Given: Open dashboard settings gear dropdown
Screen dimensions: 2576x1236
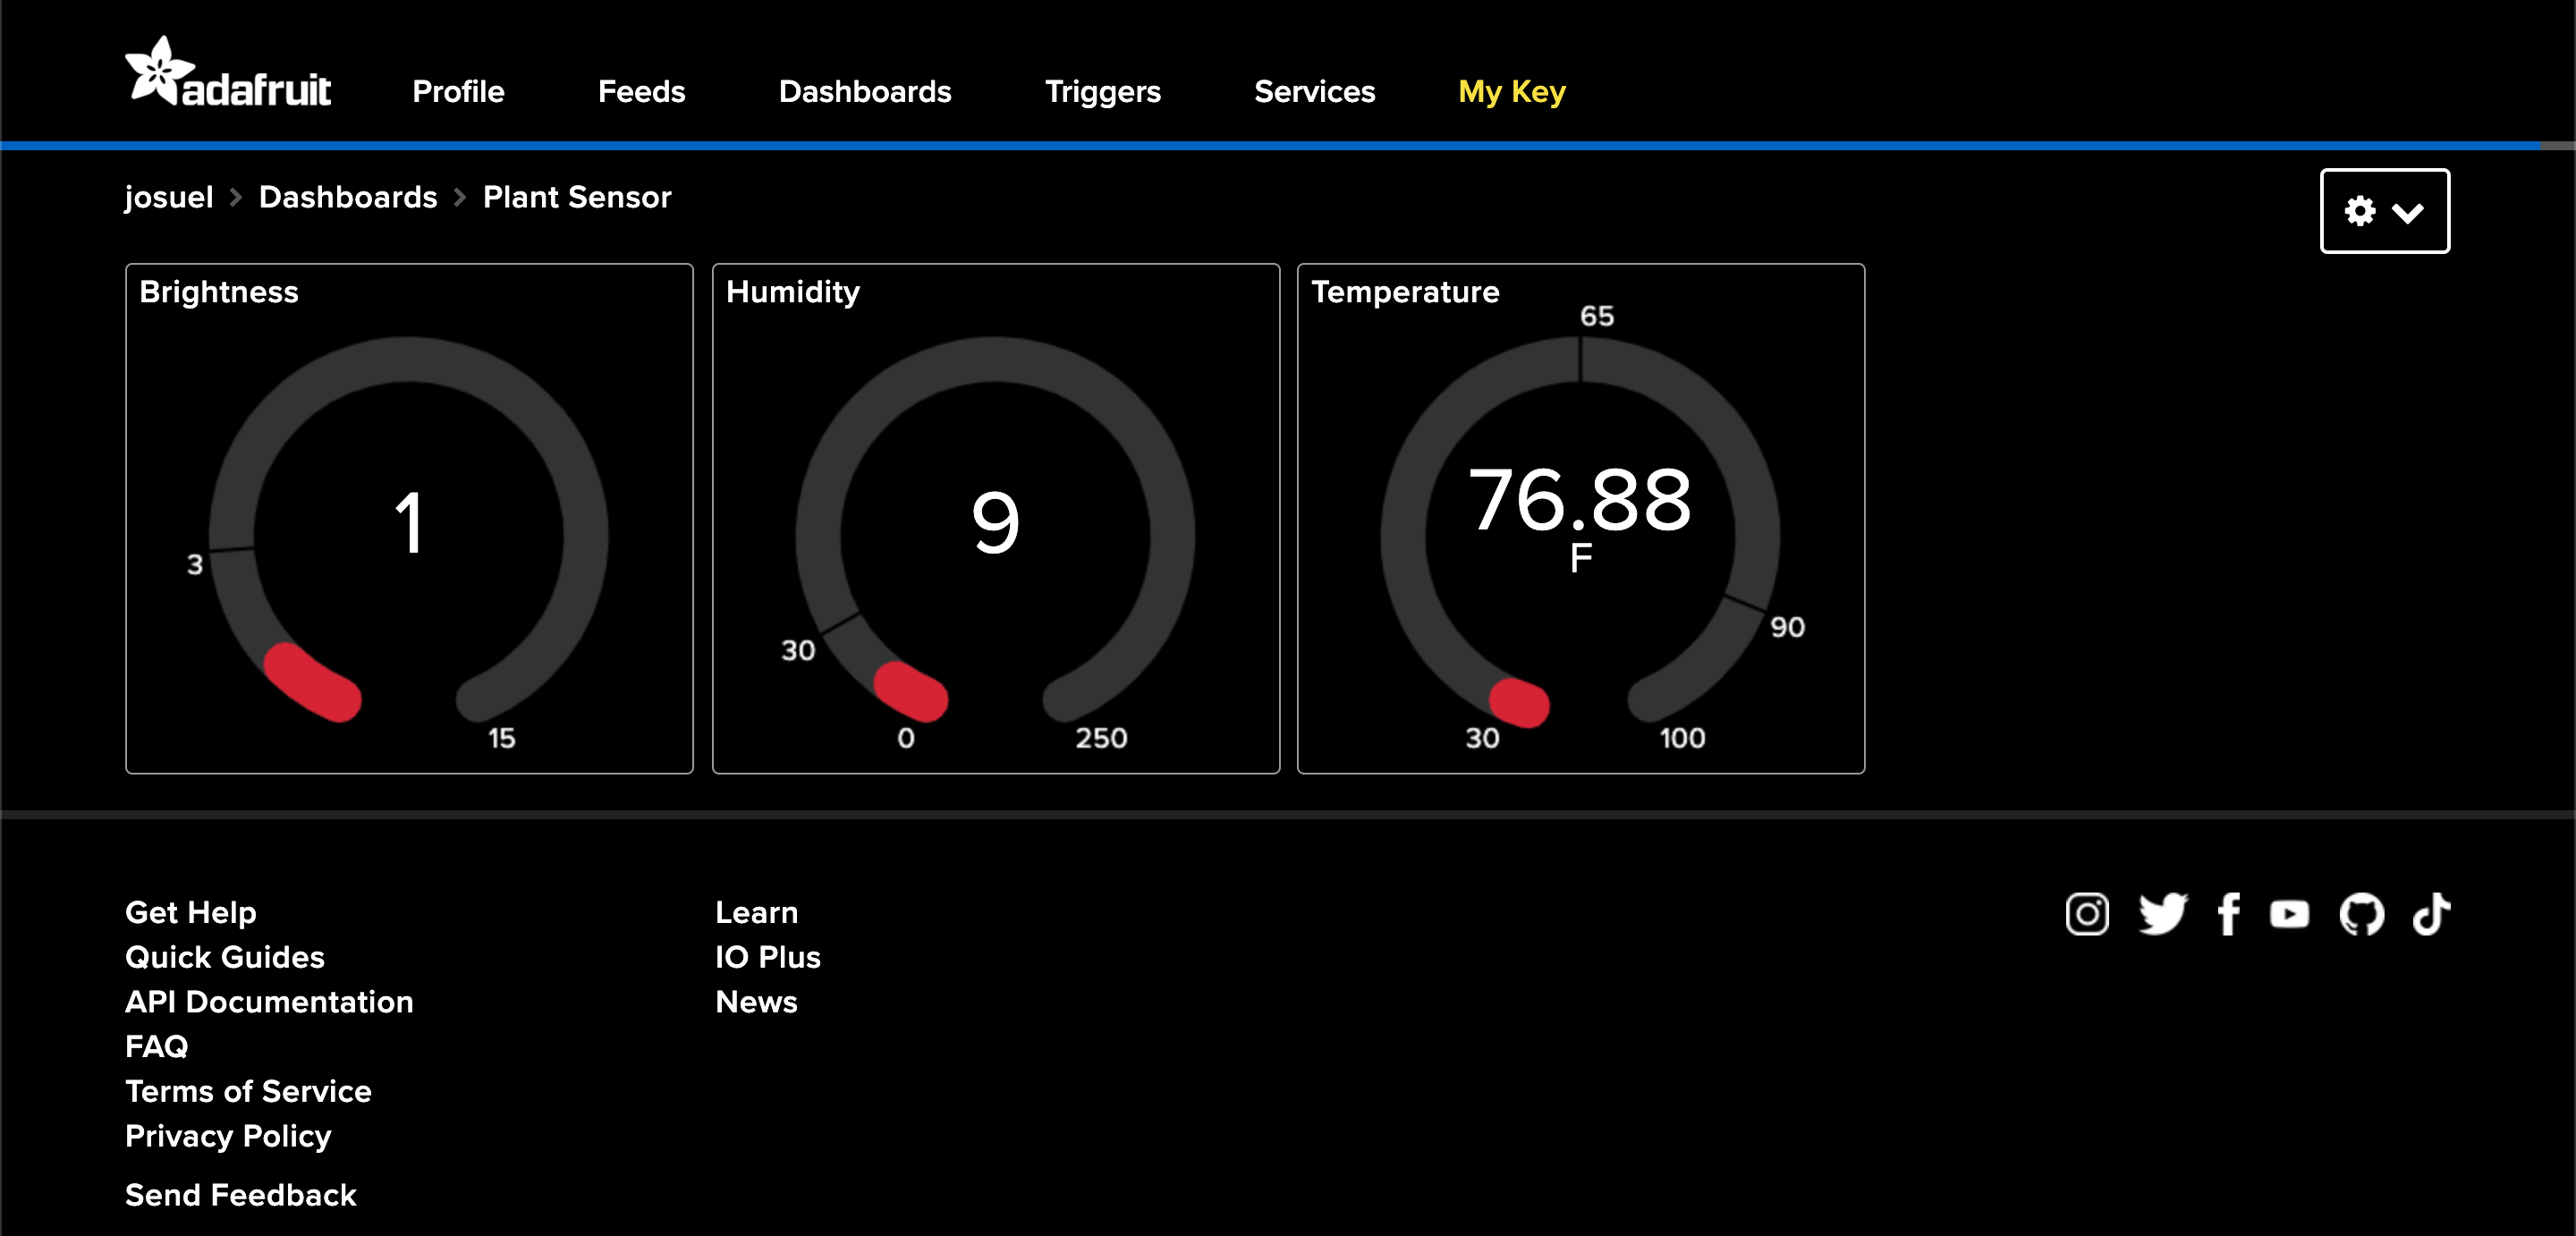Looking at the screenshot, I should [x=2384, y=211].
